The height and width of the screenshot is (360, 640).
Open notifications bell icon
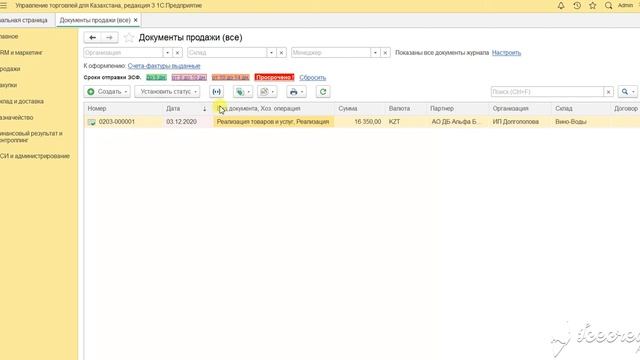pos(561,5)
